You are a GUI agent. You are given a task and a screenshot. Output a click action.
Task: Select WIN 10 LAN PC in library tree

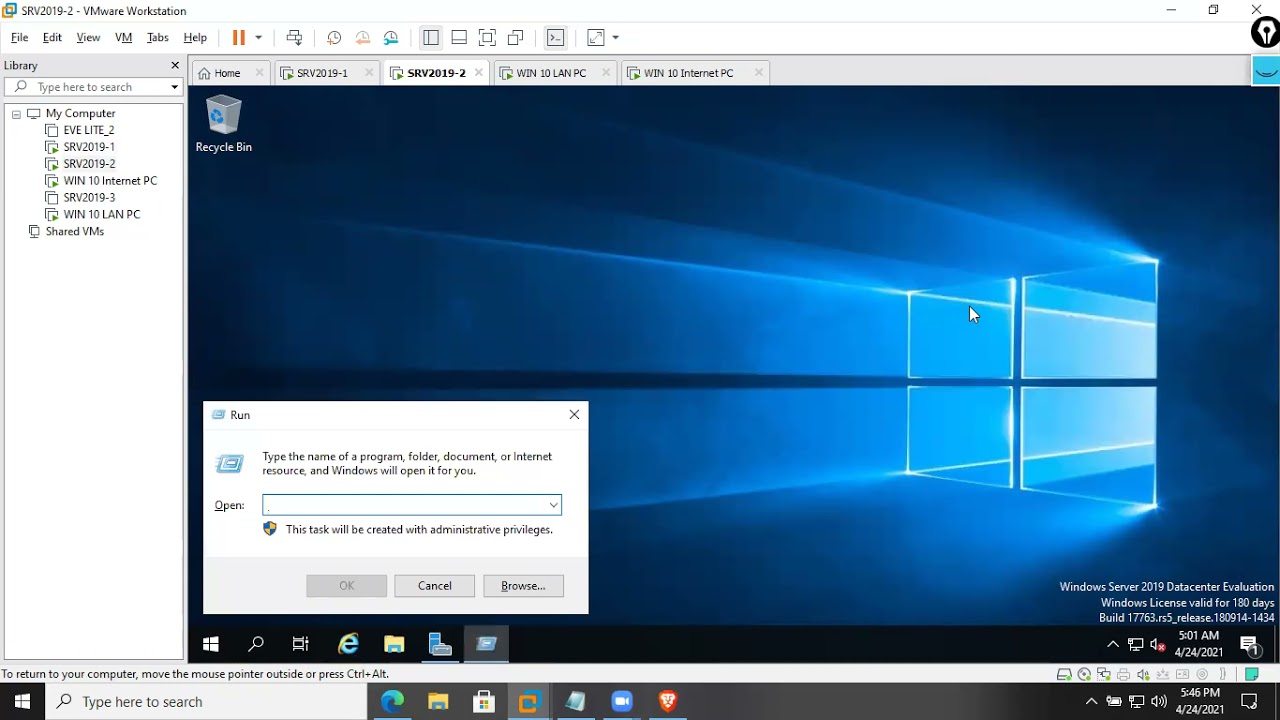[93, 215]
